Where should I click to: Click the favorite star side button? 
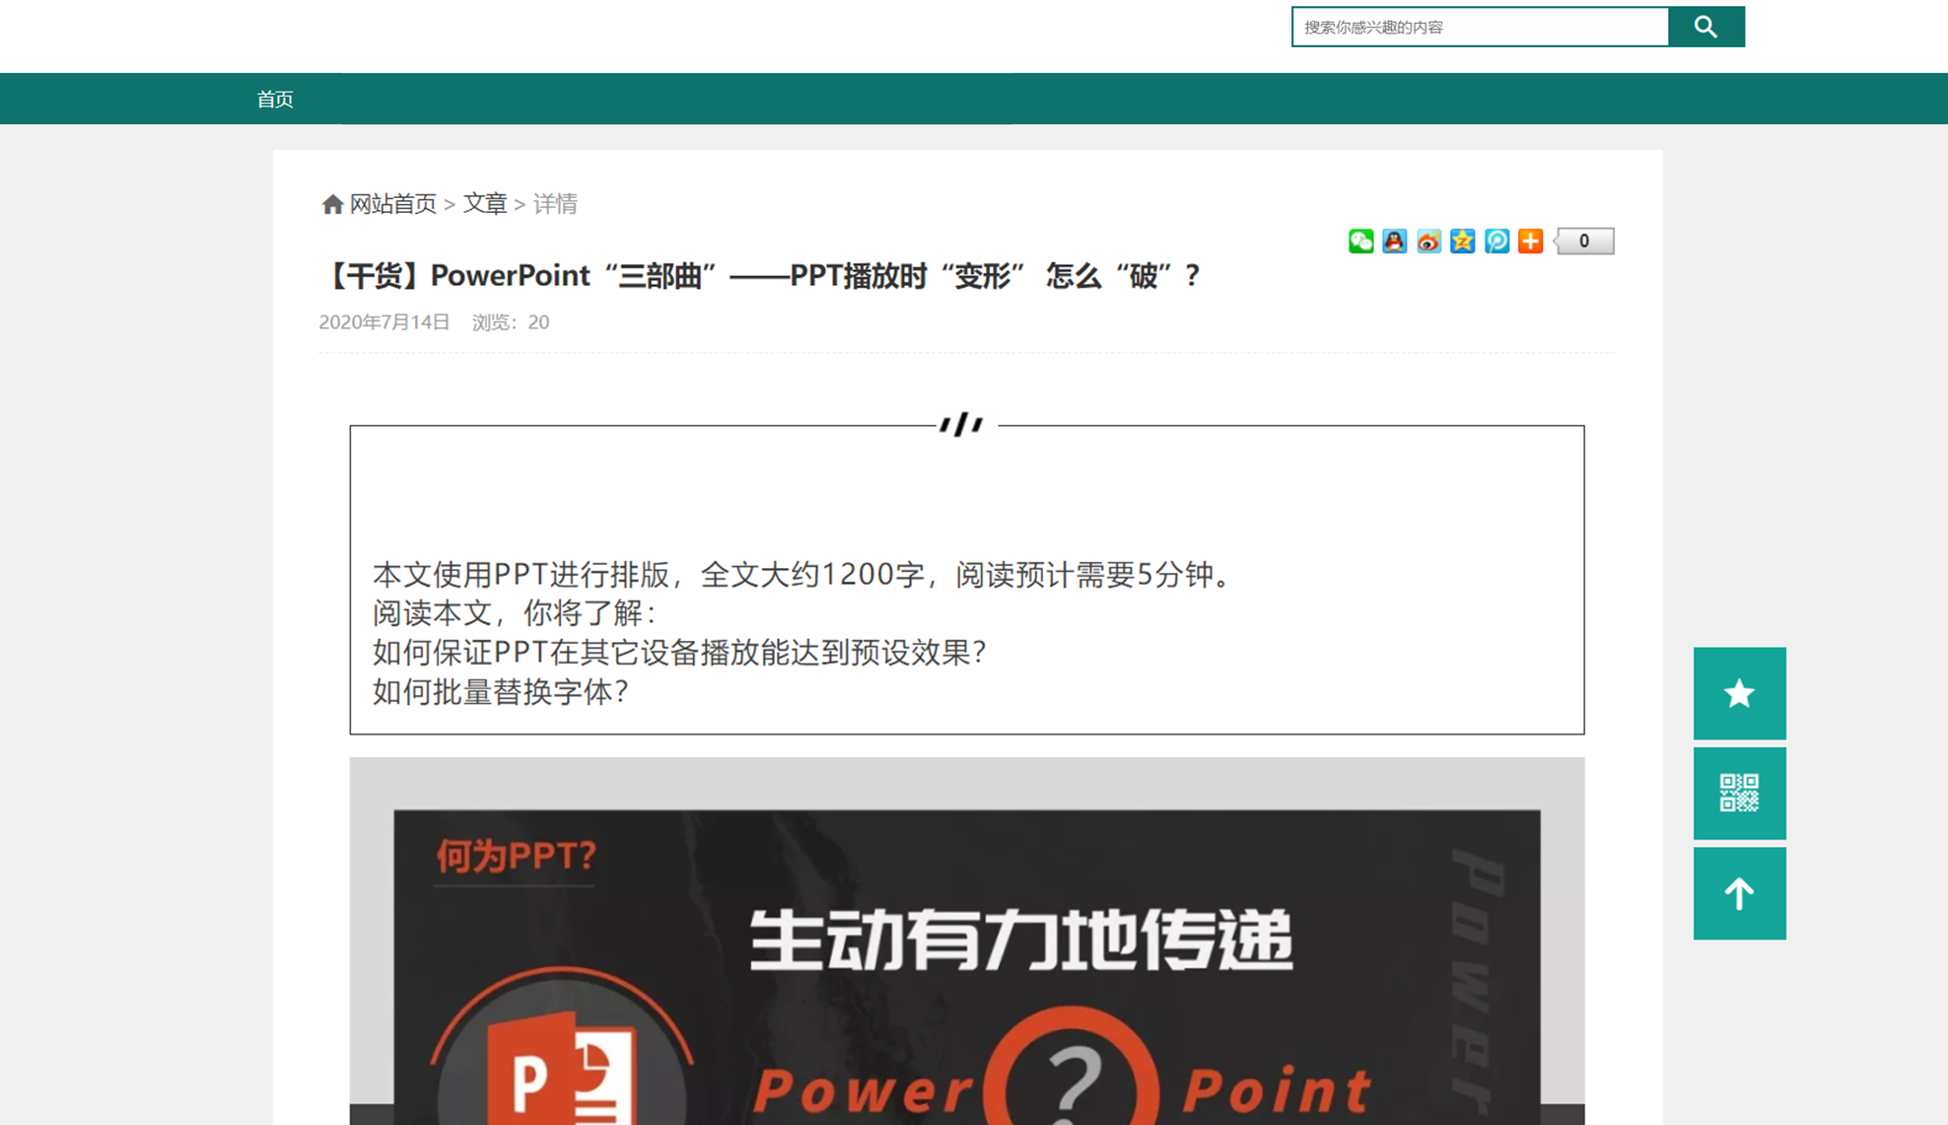coord(1740,693)
